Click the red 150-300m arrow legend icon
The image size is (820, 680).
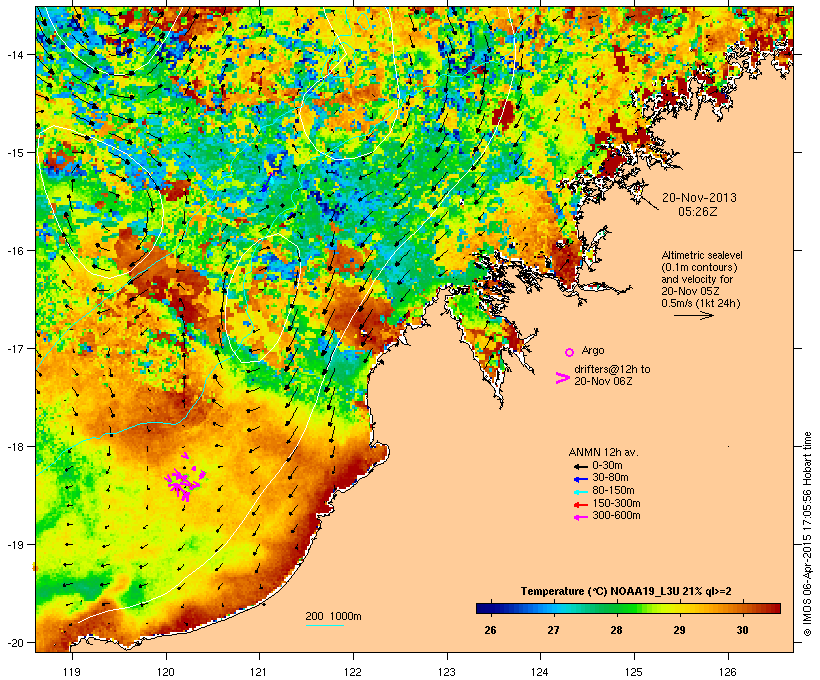(580, 505)
